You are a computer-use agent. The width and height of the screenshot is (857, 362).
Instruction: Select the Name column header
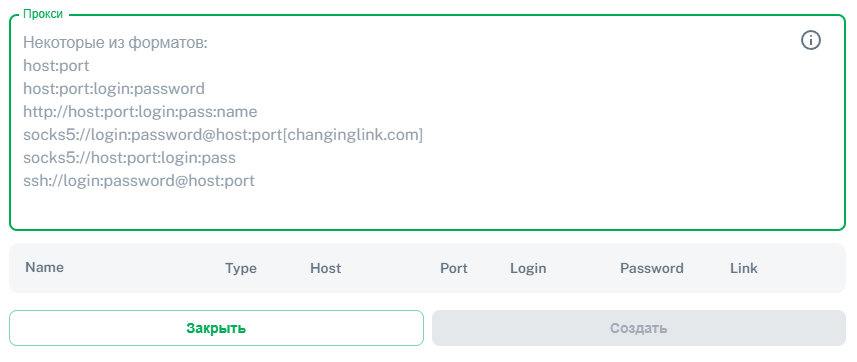44,267
